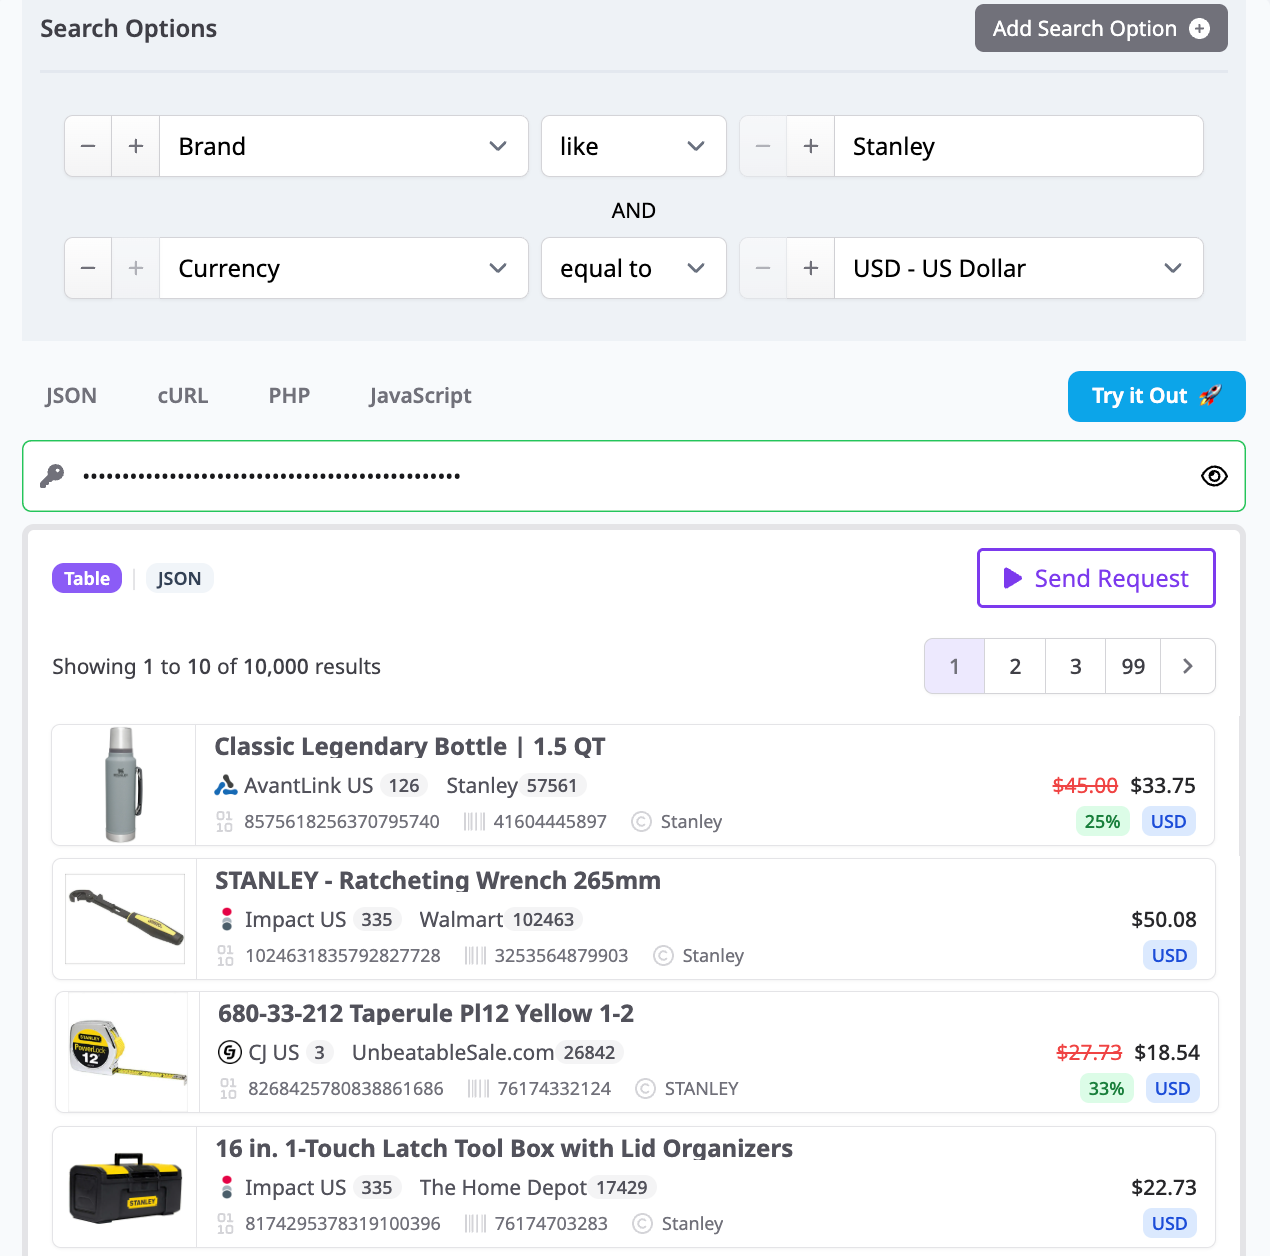The width and height of the screenshot is (1270, 1256).
Task: Click the Classic Legendary Bottle thumbnail
Action: [x=123, y=785]
